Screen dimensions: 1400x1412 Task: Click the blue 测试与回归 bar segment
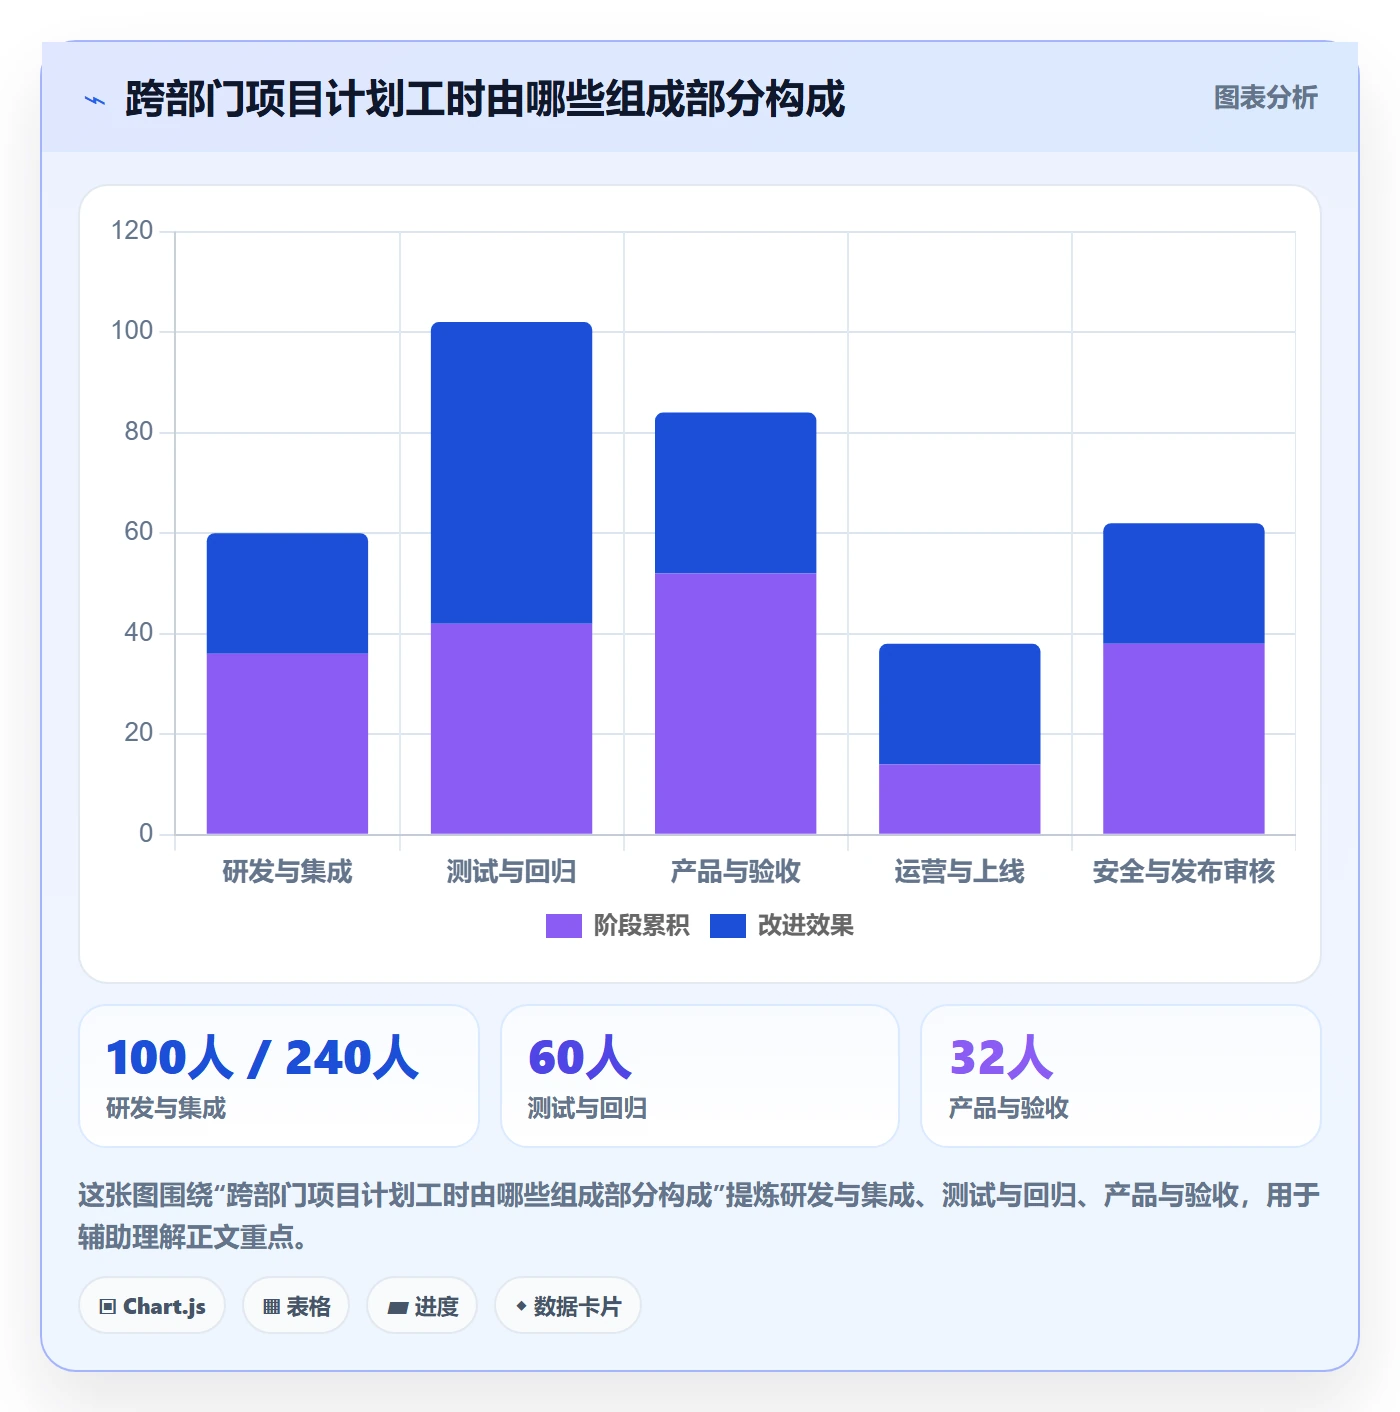pos(511,472)
